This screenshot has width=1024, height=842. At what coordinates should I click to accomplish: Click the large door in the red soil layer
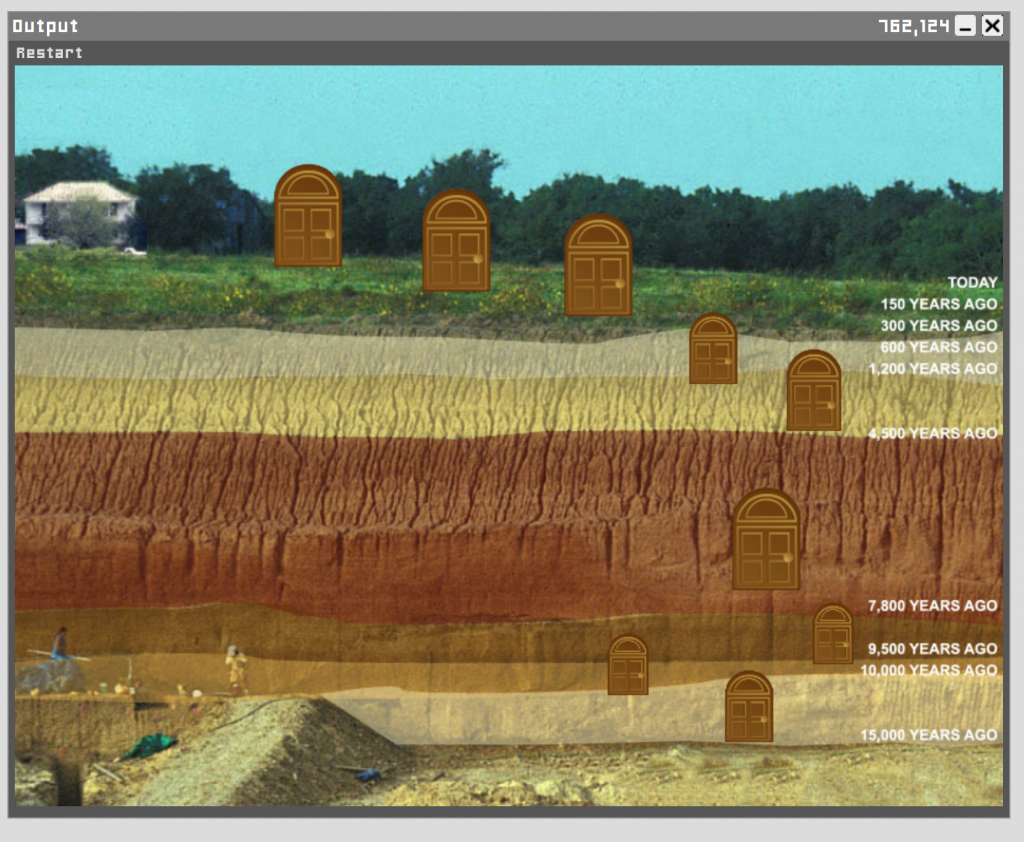765,539
